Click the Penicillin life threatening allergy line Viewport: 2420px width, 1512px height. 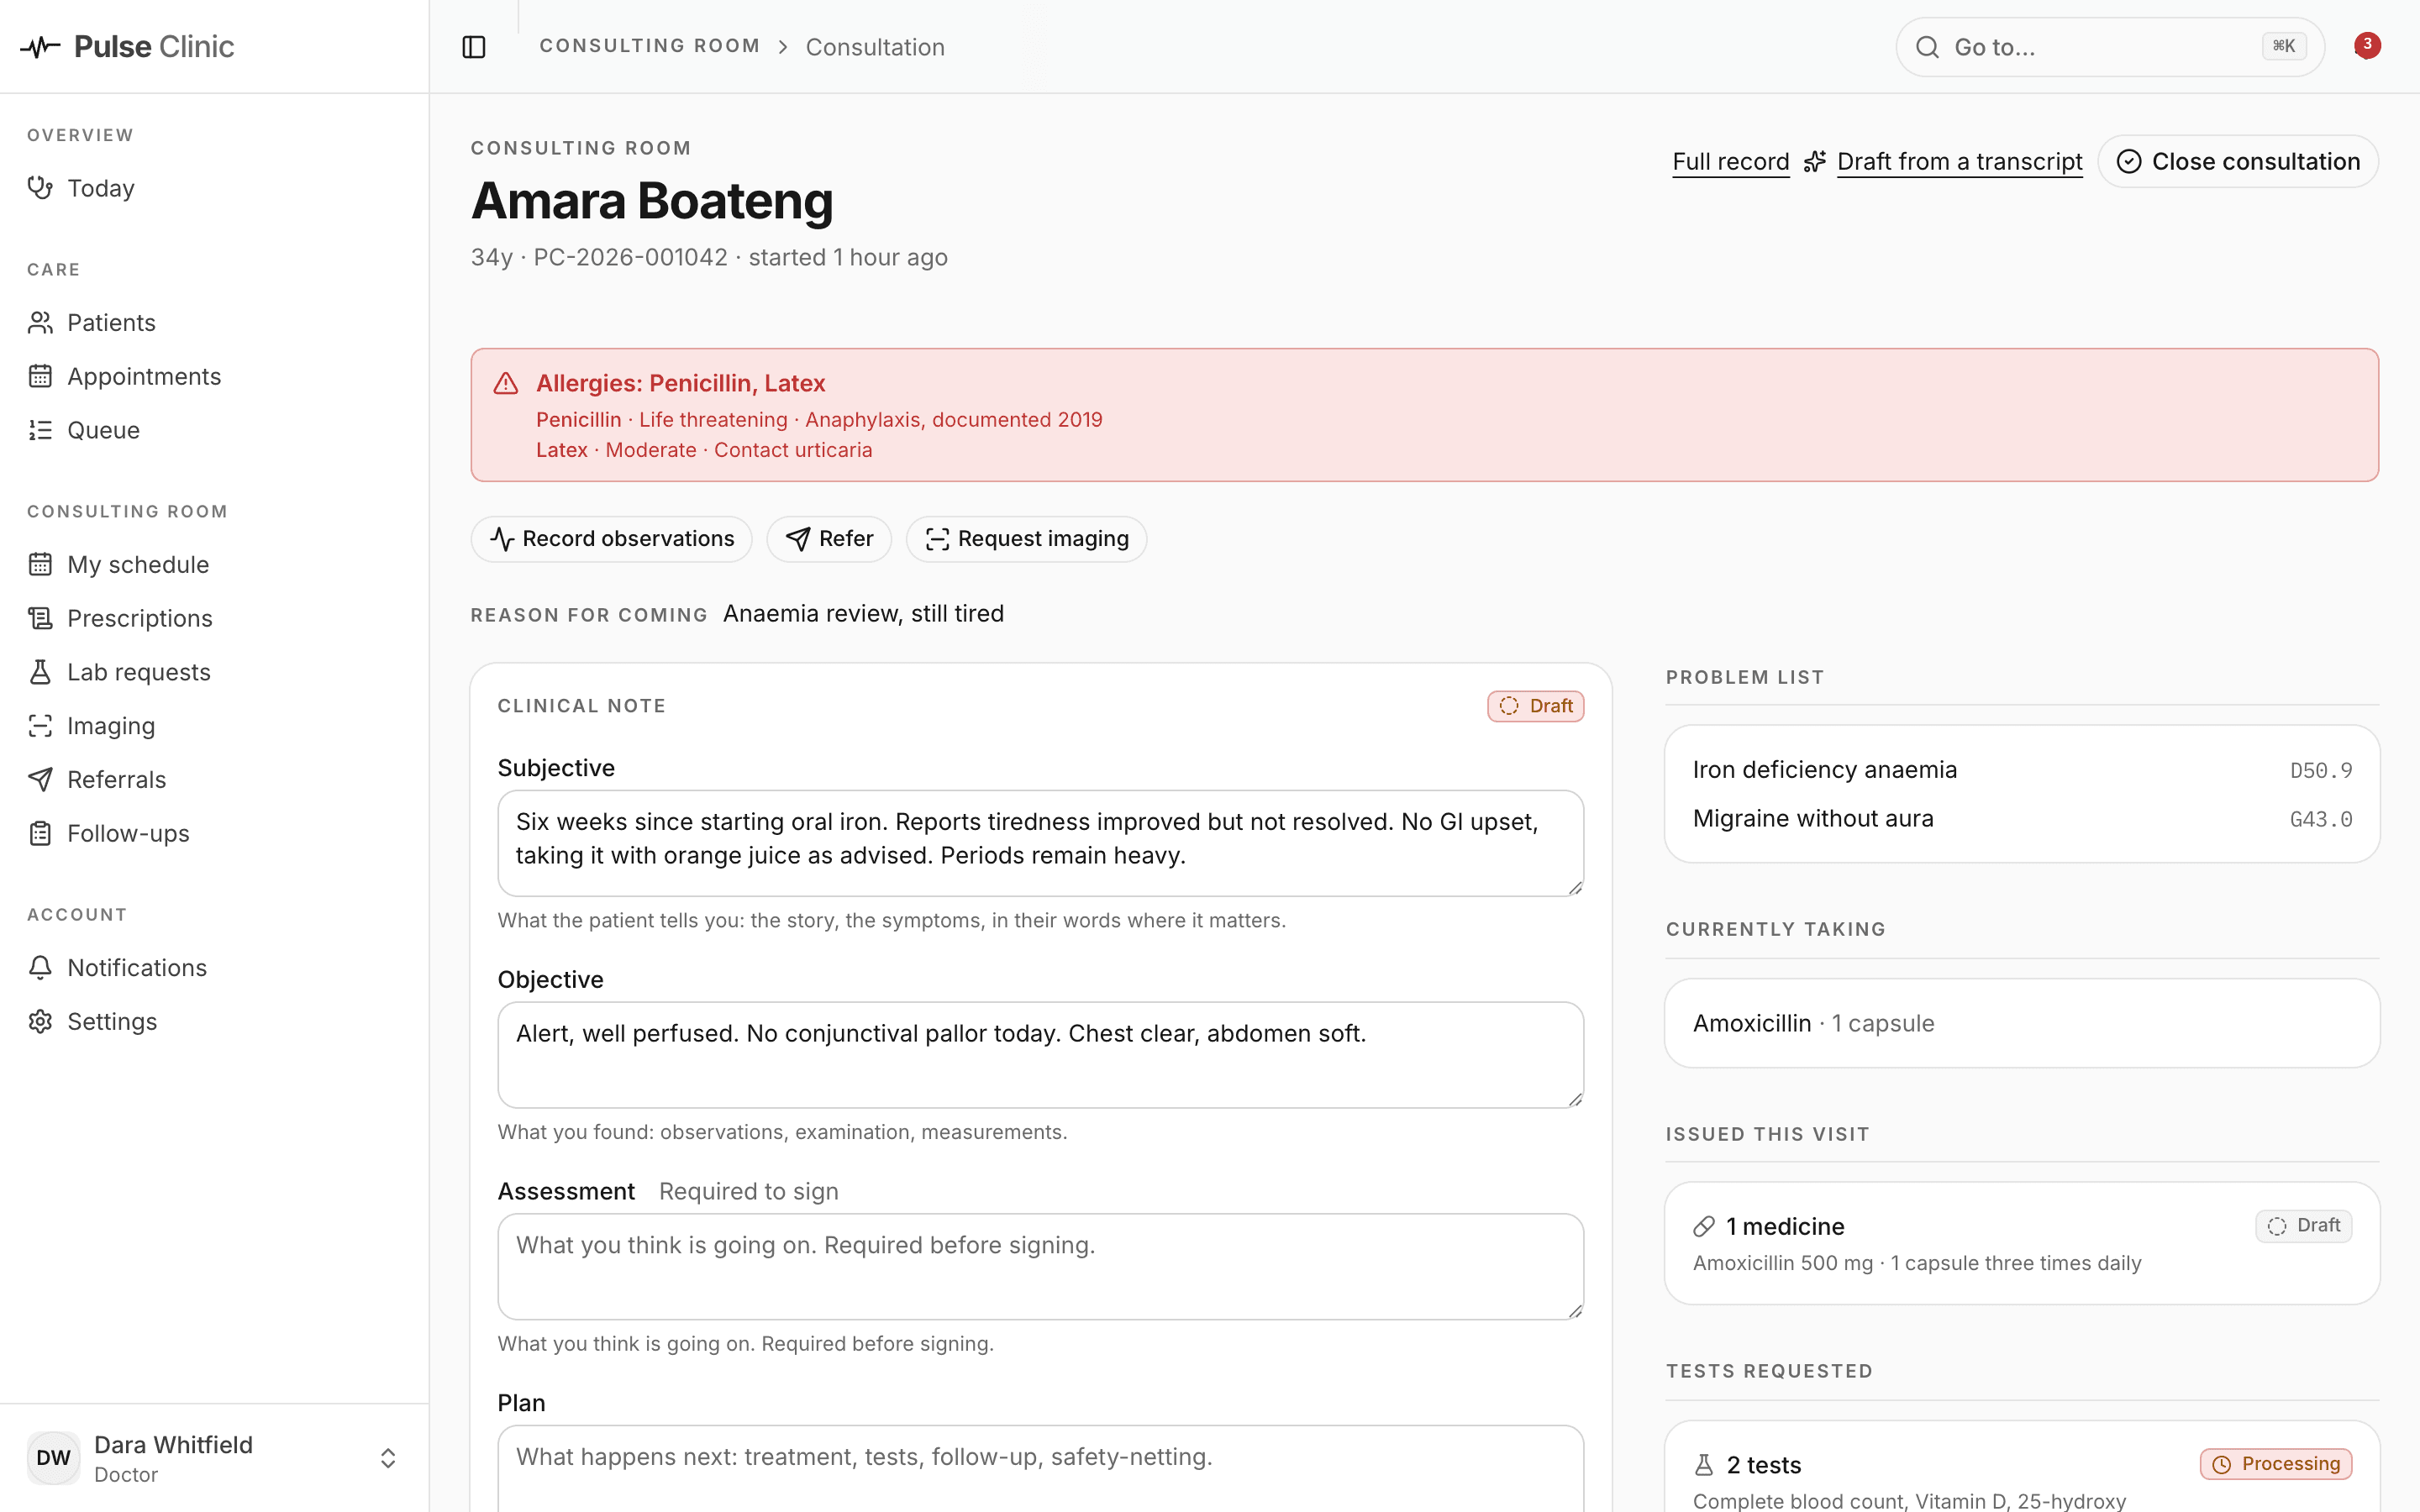[x=819, y=420]
